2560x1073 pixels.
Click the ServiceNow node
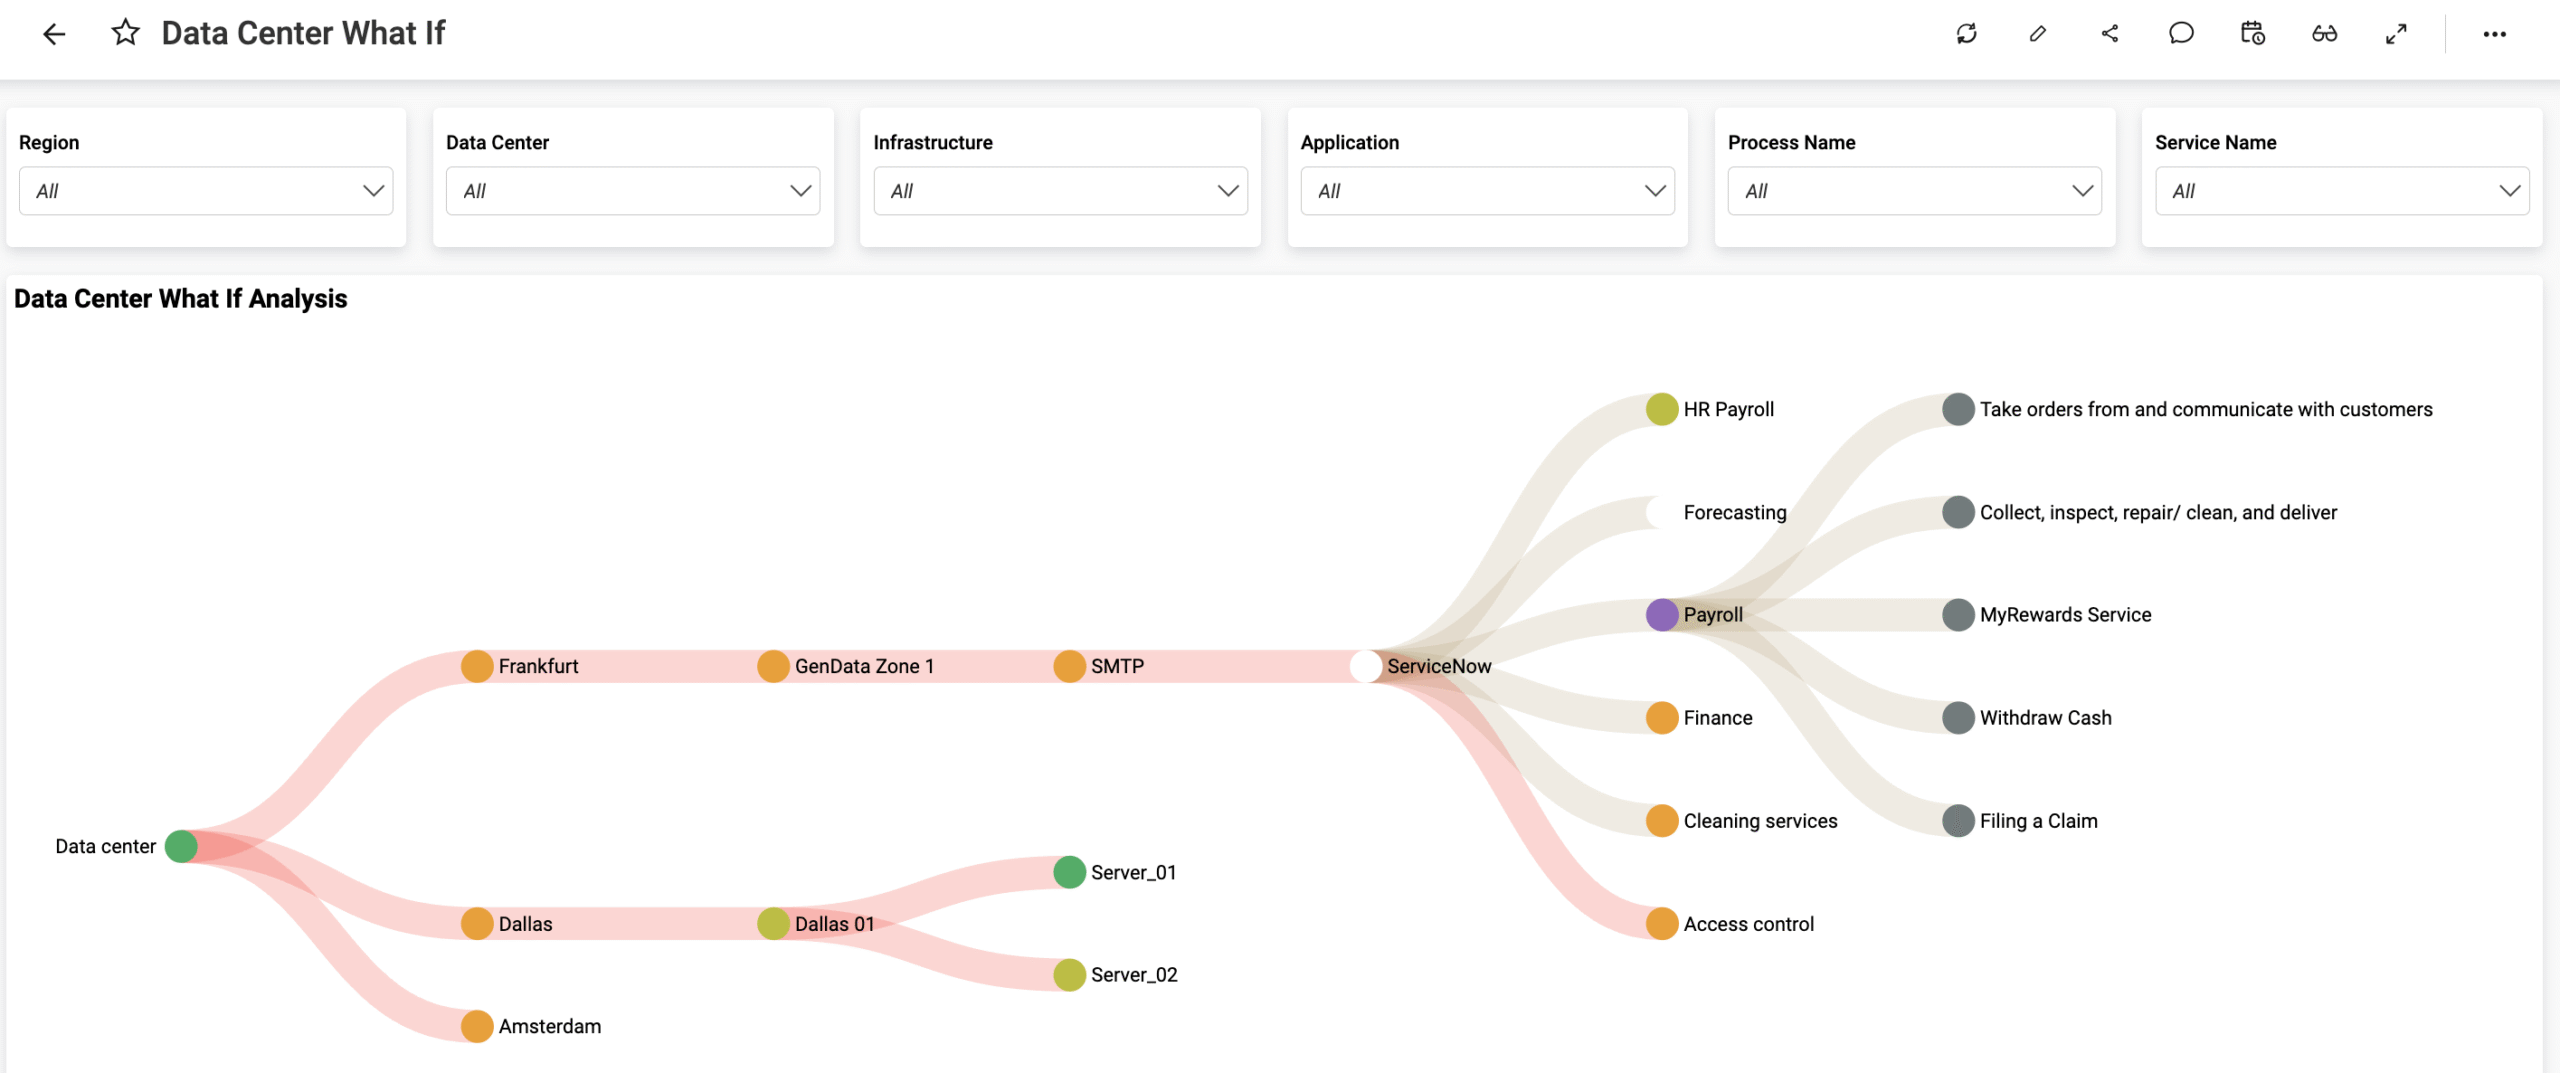pyautogui.click(x=1366, y=666)
